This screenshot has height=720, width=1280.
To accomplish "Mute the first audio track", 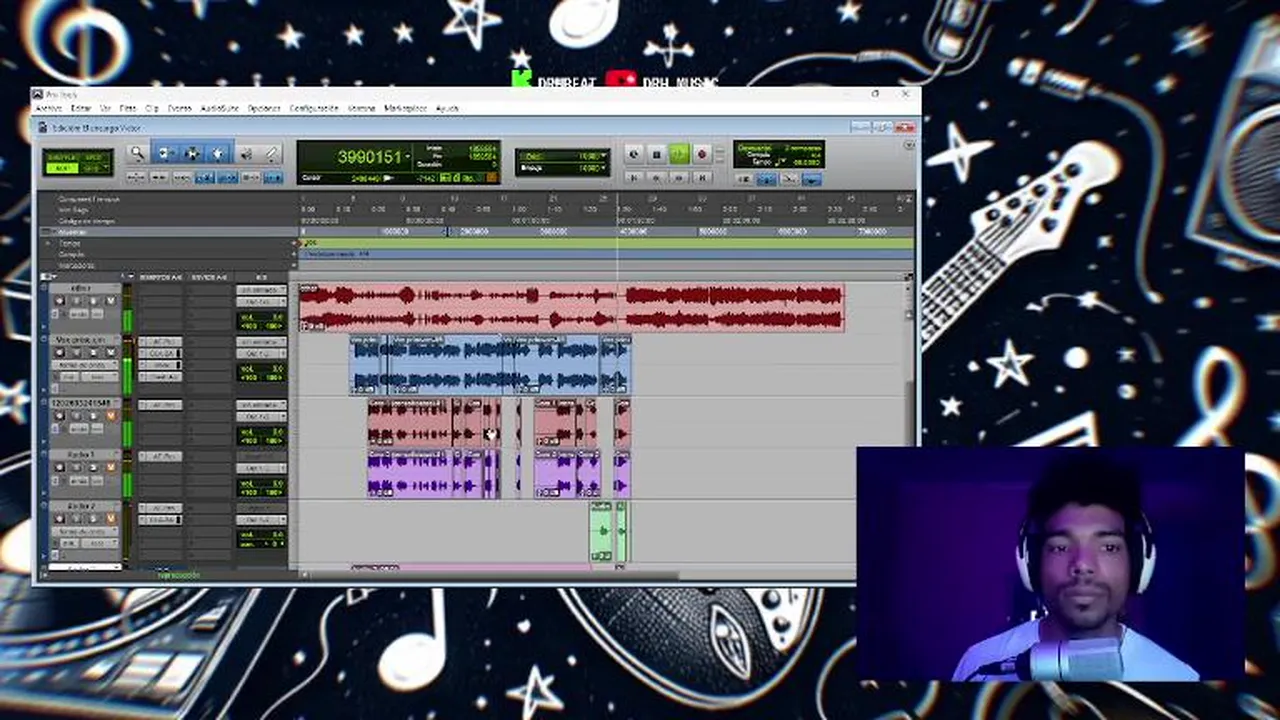I will pyautogui.click(x=111, y=301).
